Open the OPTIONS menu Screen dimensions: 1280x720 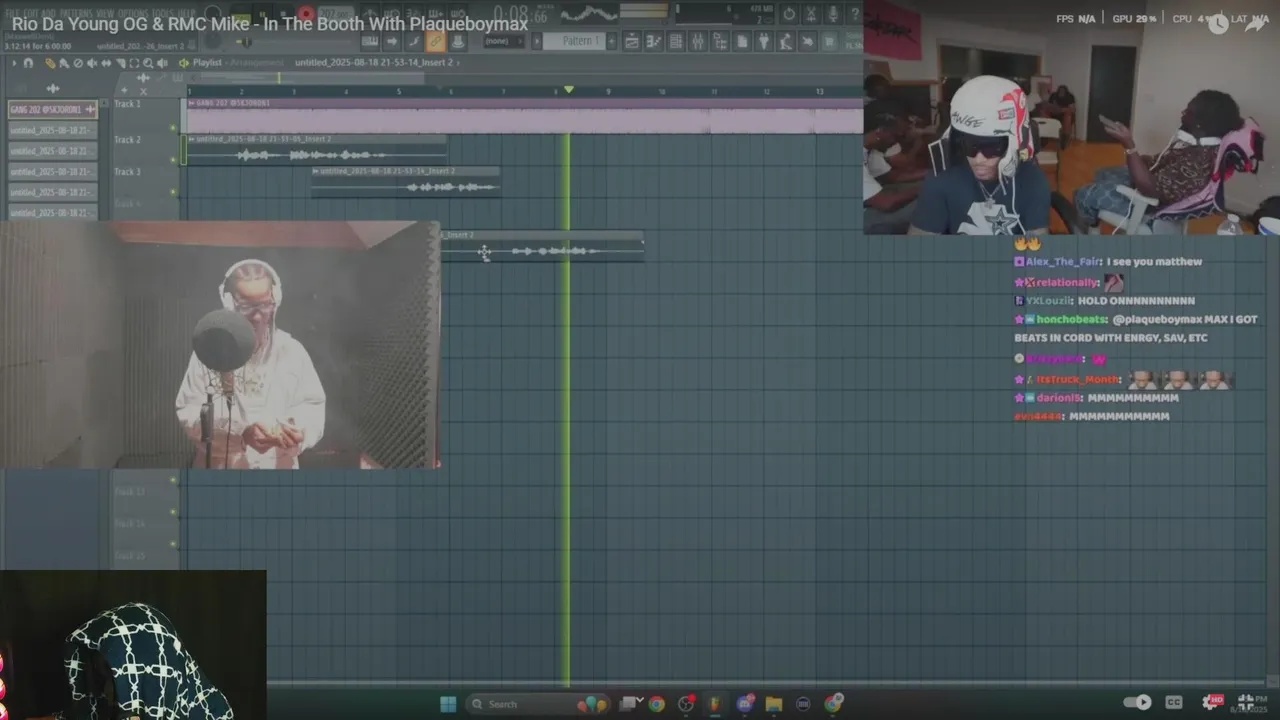133,13
